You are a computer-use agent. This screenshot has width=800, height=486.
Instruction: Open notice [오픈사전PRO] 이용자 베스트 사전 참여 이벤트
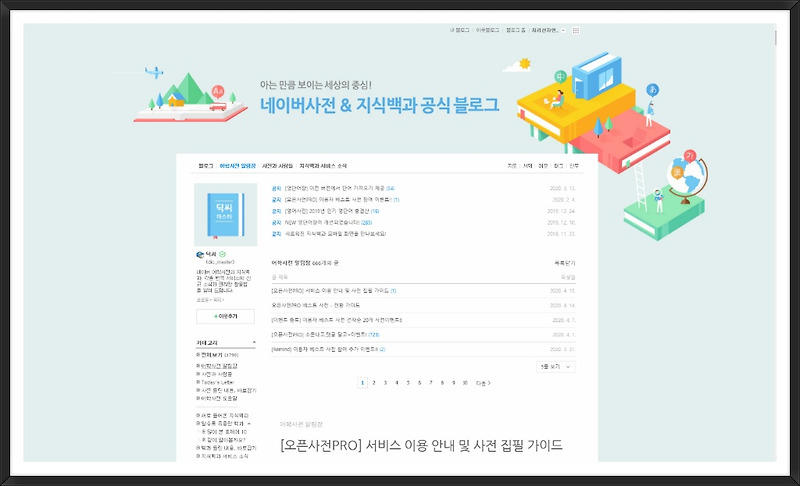point(338,200)
